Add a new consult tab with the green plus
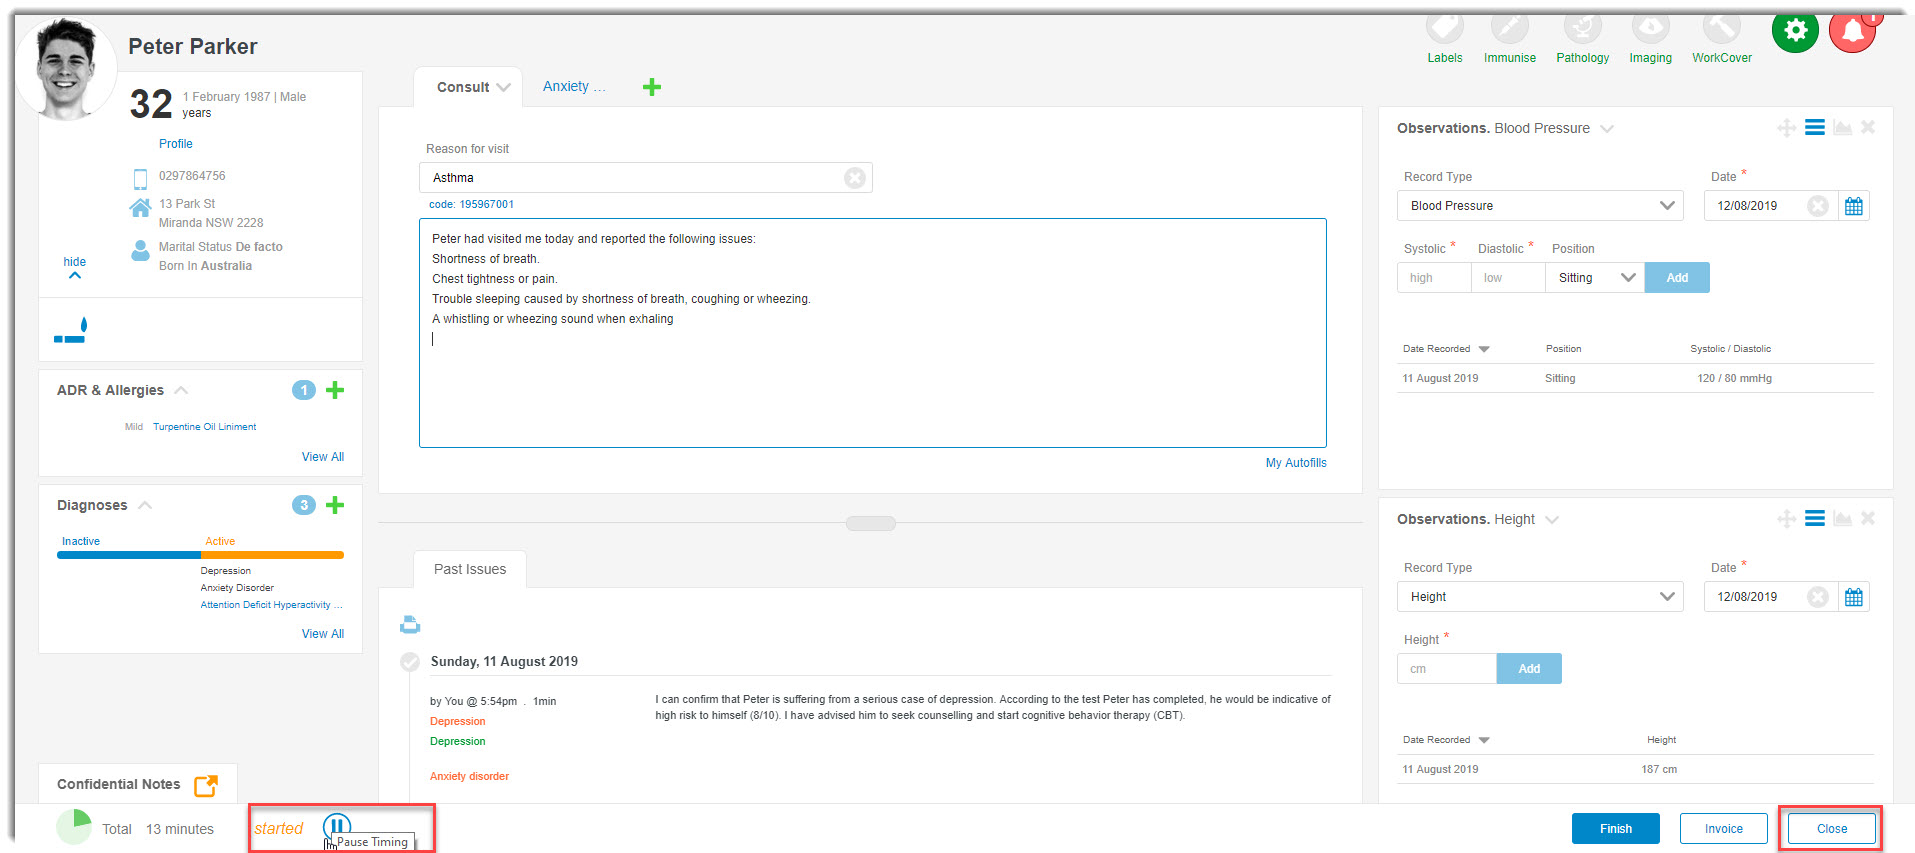 pyautogui.click(x=652, y=87)
